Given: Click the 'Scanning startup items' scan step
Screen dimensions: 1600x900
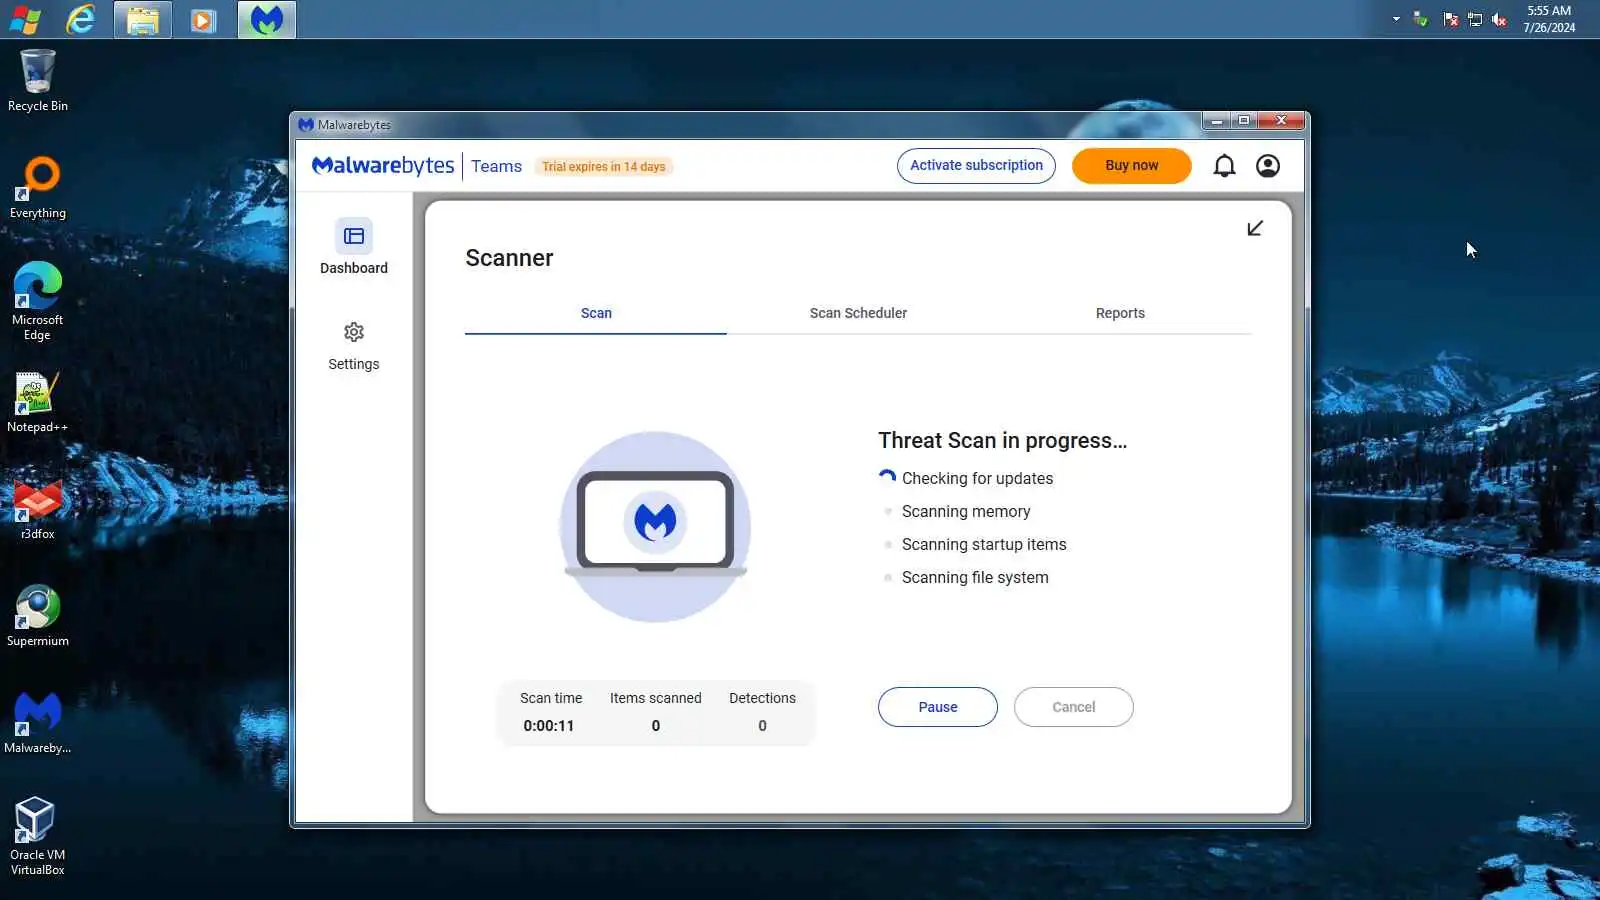Looking at the screenshot, I should pos(984,544).
